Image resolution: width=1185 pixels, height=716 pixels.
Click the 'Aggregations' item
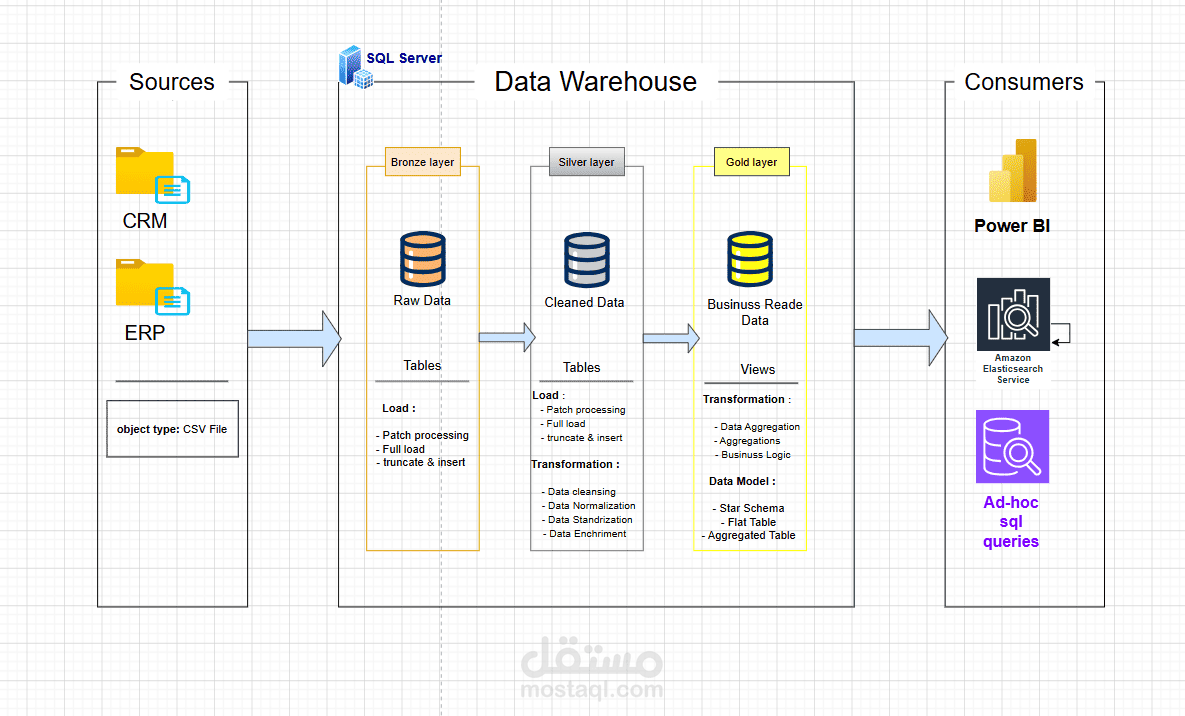[x=747, y=441]
